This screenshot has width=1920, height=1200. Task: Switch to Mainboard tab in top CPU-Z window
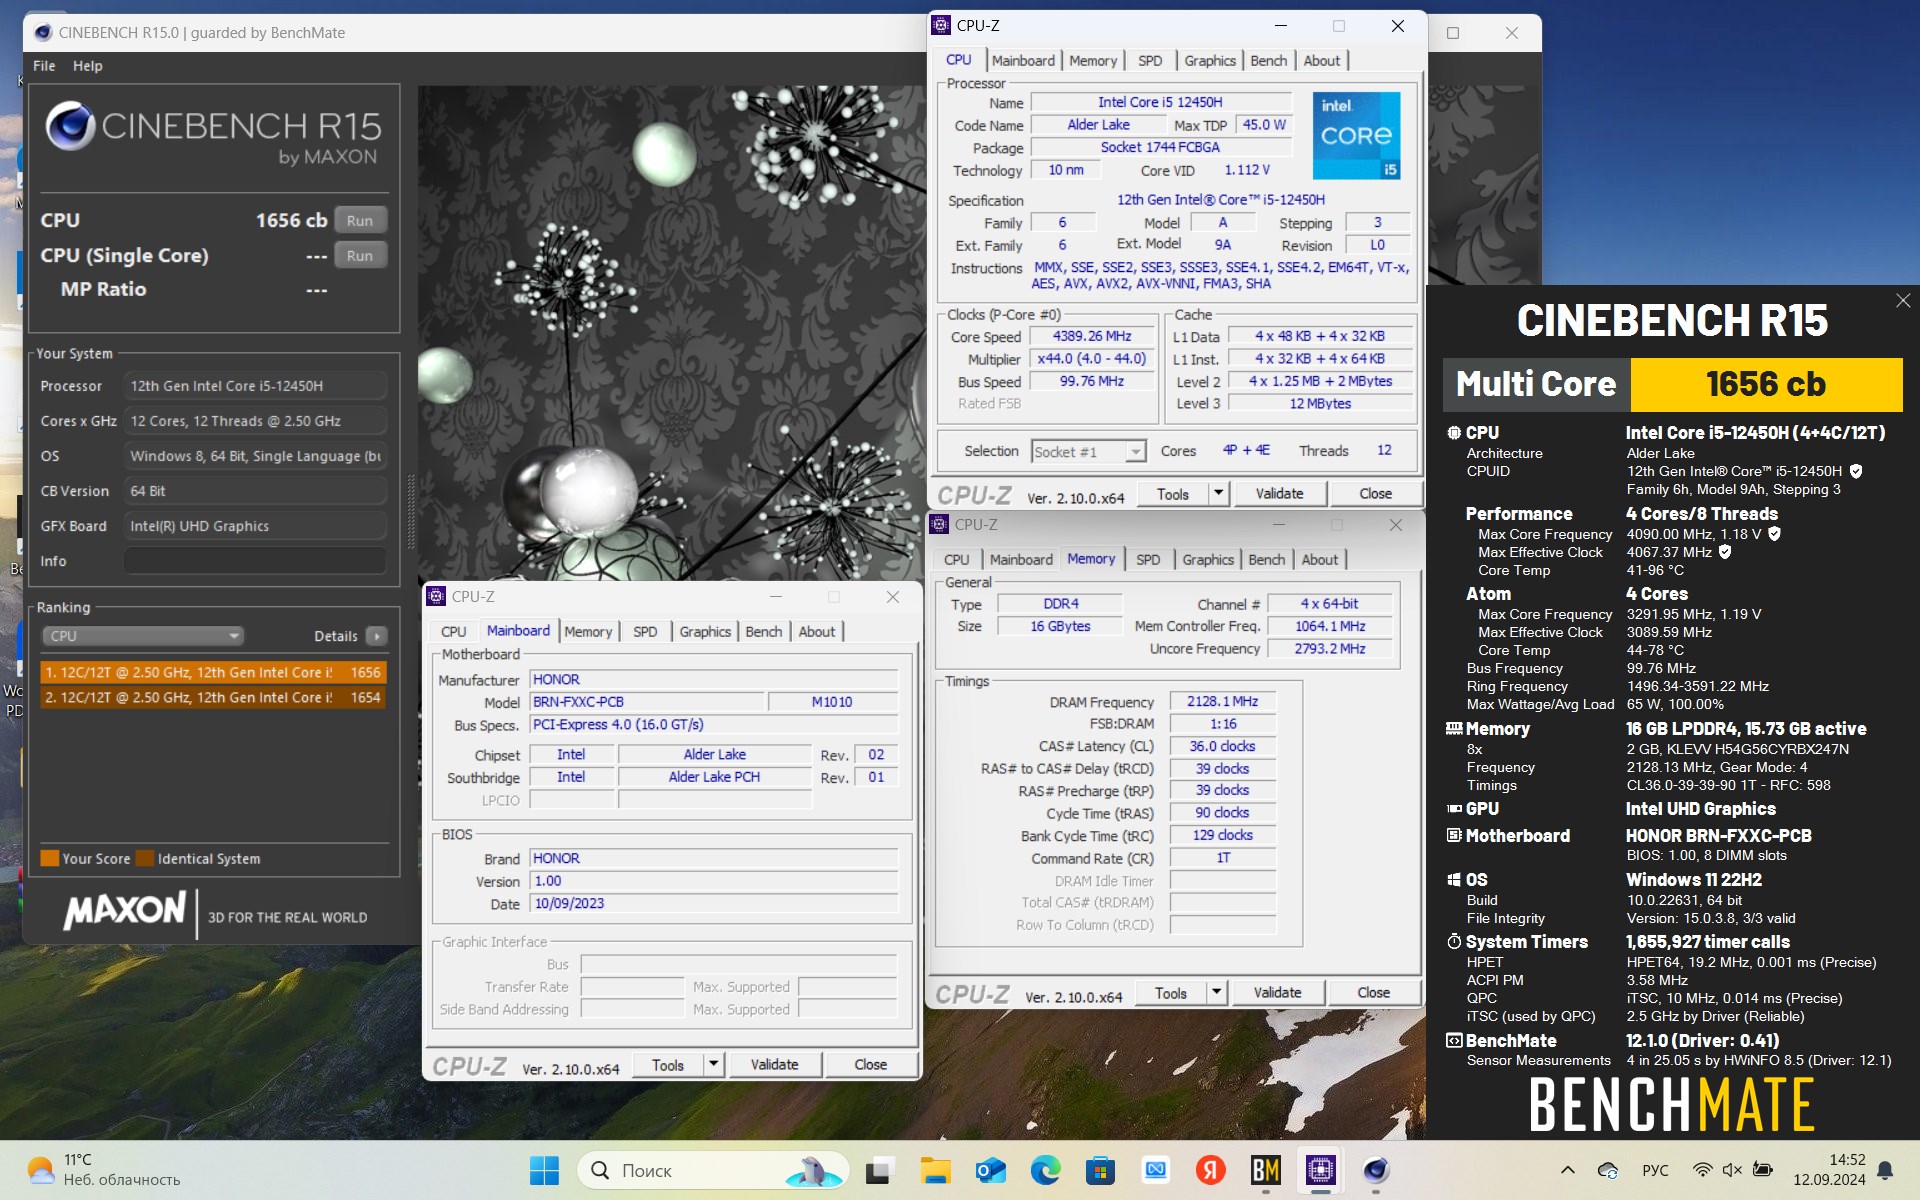pyautogui.click(x=1023, y=60)
